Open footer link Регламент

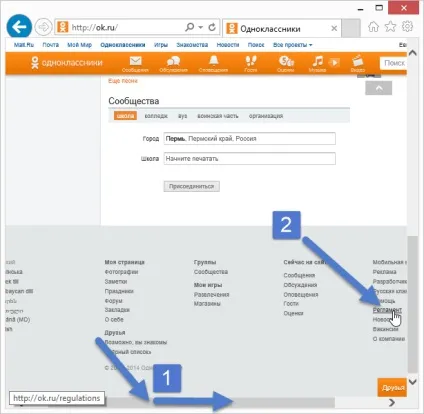click(x=387, y=310)
